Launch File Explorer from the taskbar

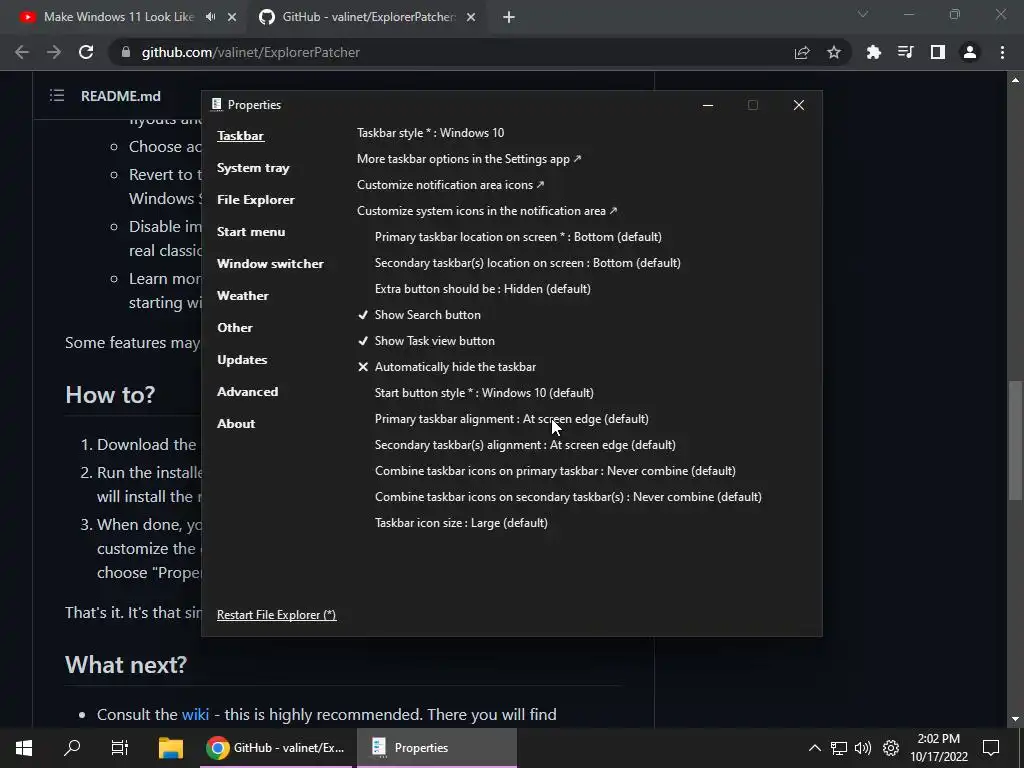170,748
